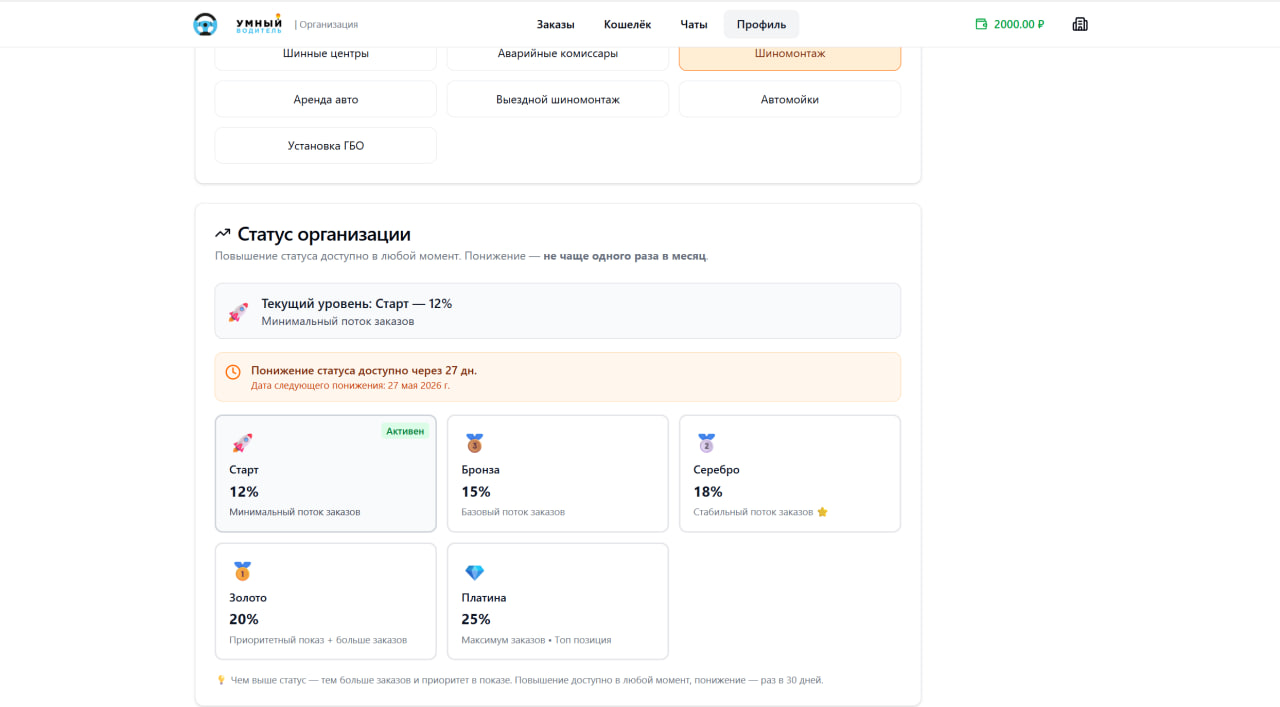This screenshot has height=707, width=1280.
Task: Click the platinum diamond icon
Action: 474,572
